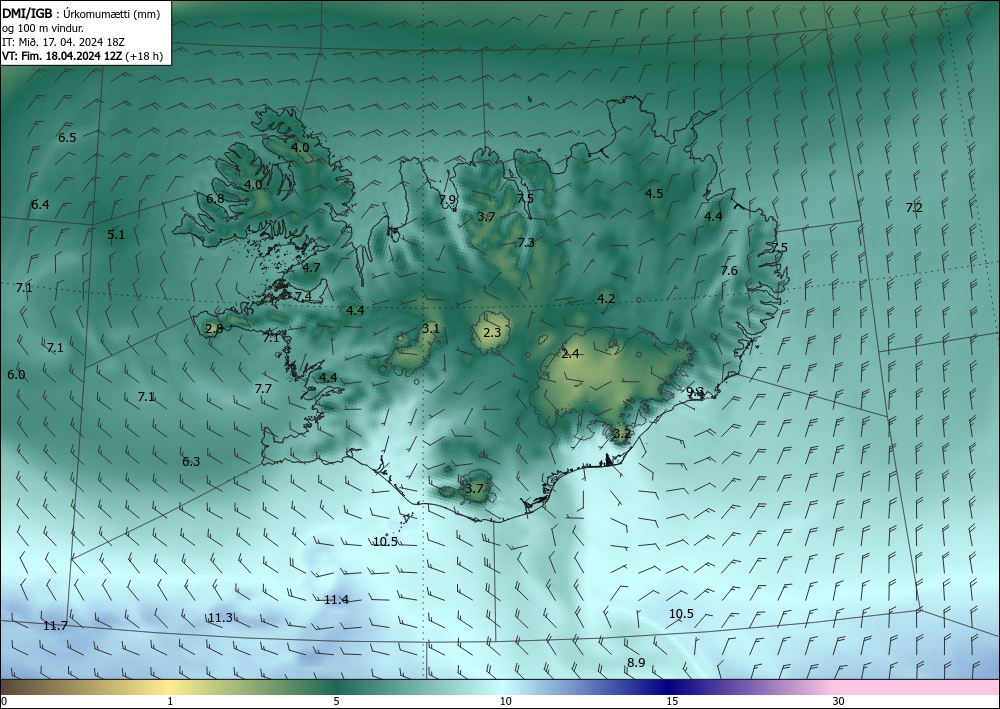This screenshot has height=709, width=1000.
Task: Click the 2.4 value on Vatnajökull glacier
Action: coord(570,354)
